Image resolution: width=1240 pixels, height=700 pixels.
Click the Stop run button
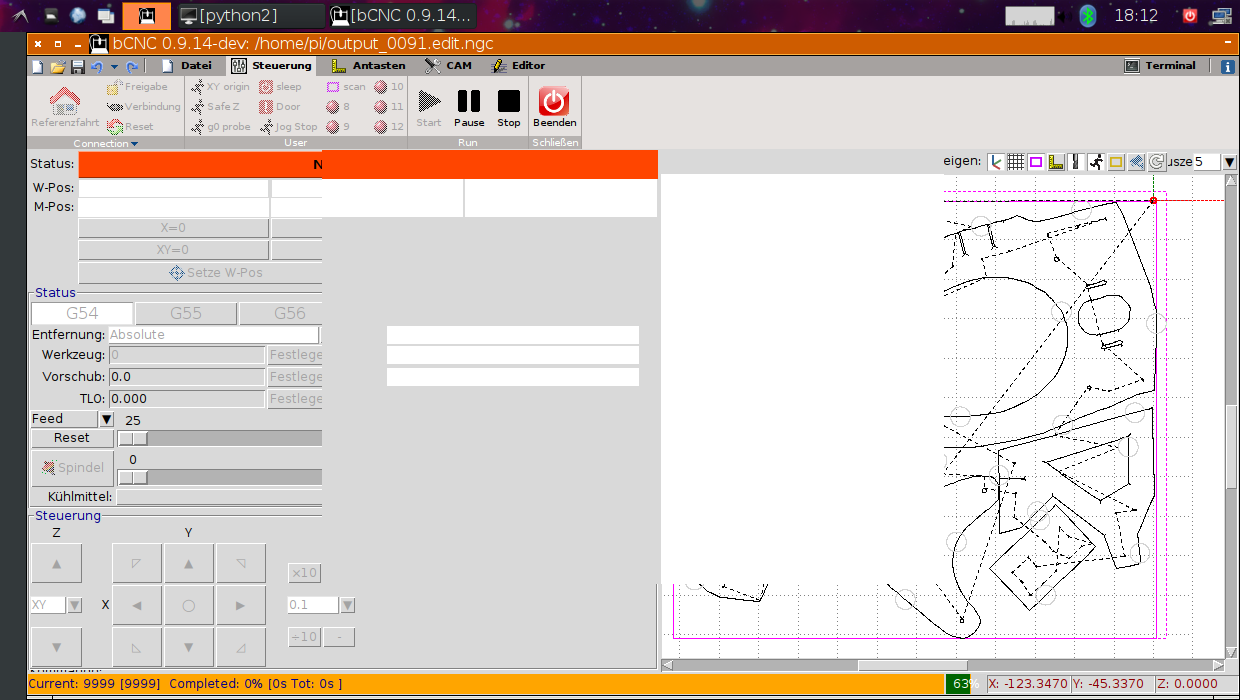pos(509,107)
